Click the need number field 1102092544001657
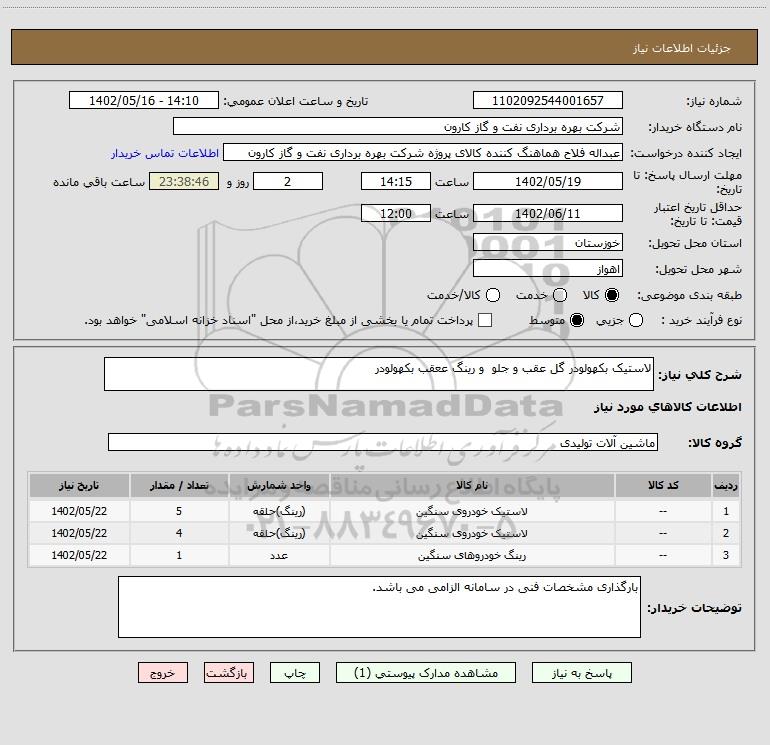770x745 pixels. [548, 100]
